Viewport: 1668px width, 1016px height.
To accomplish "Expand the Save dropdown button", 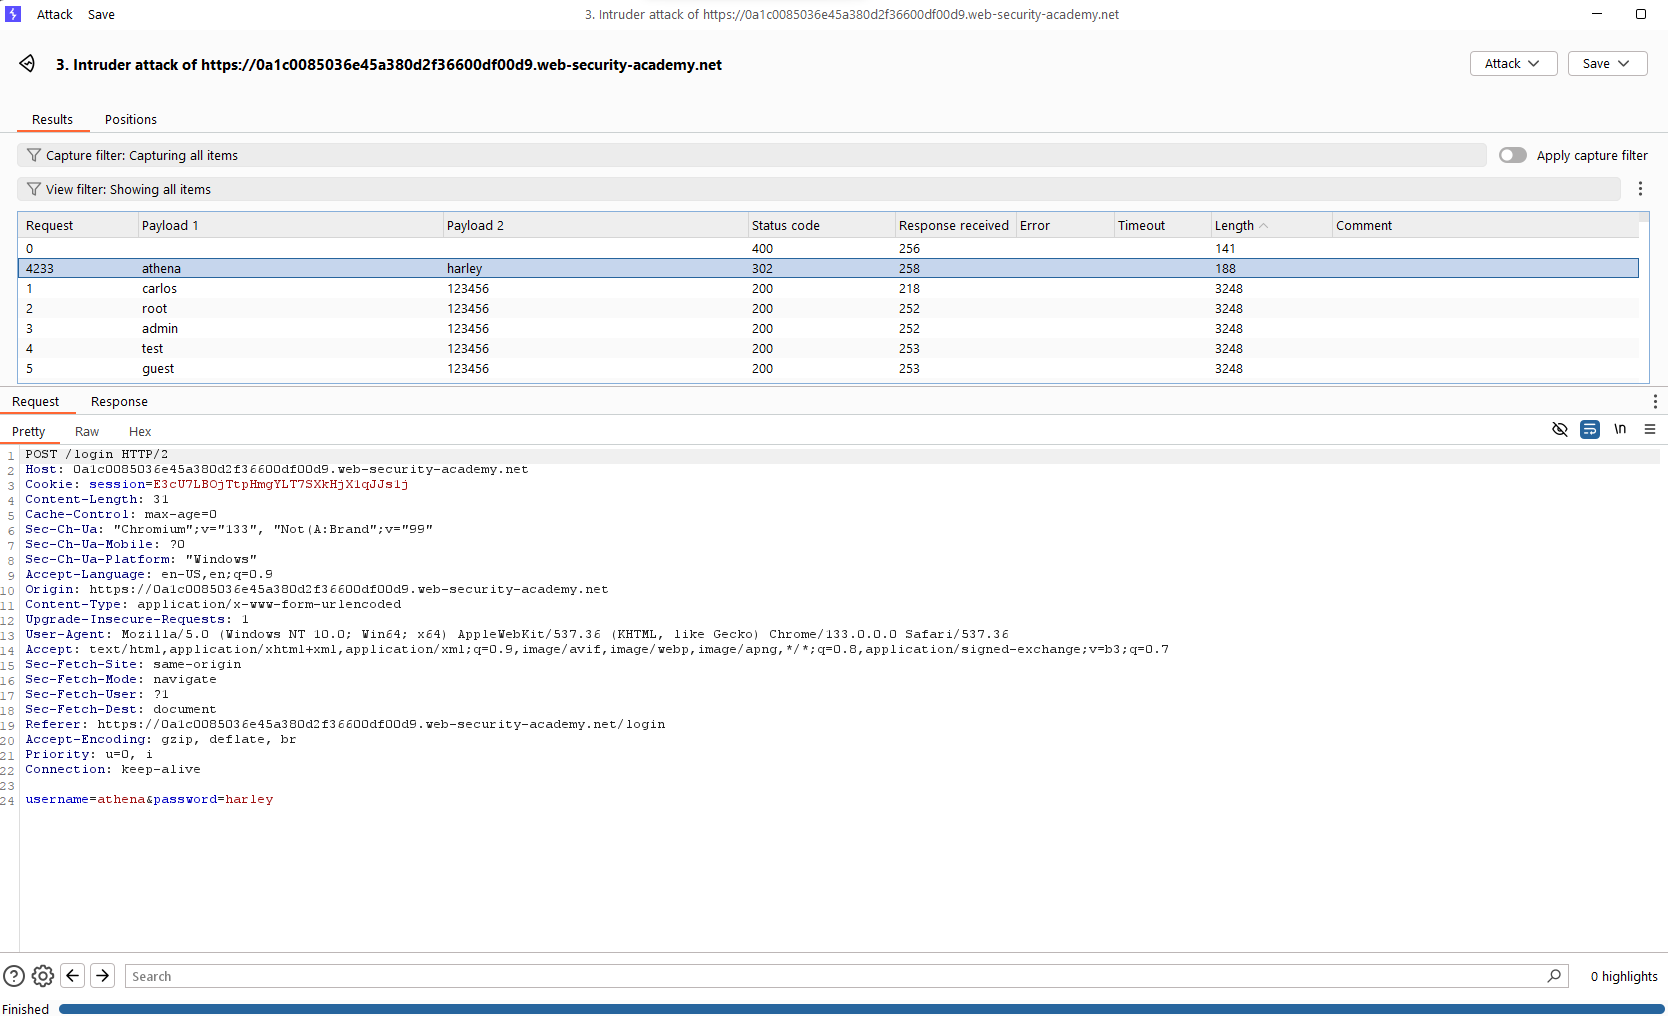I will (1607, 63).
